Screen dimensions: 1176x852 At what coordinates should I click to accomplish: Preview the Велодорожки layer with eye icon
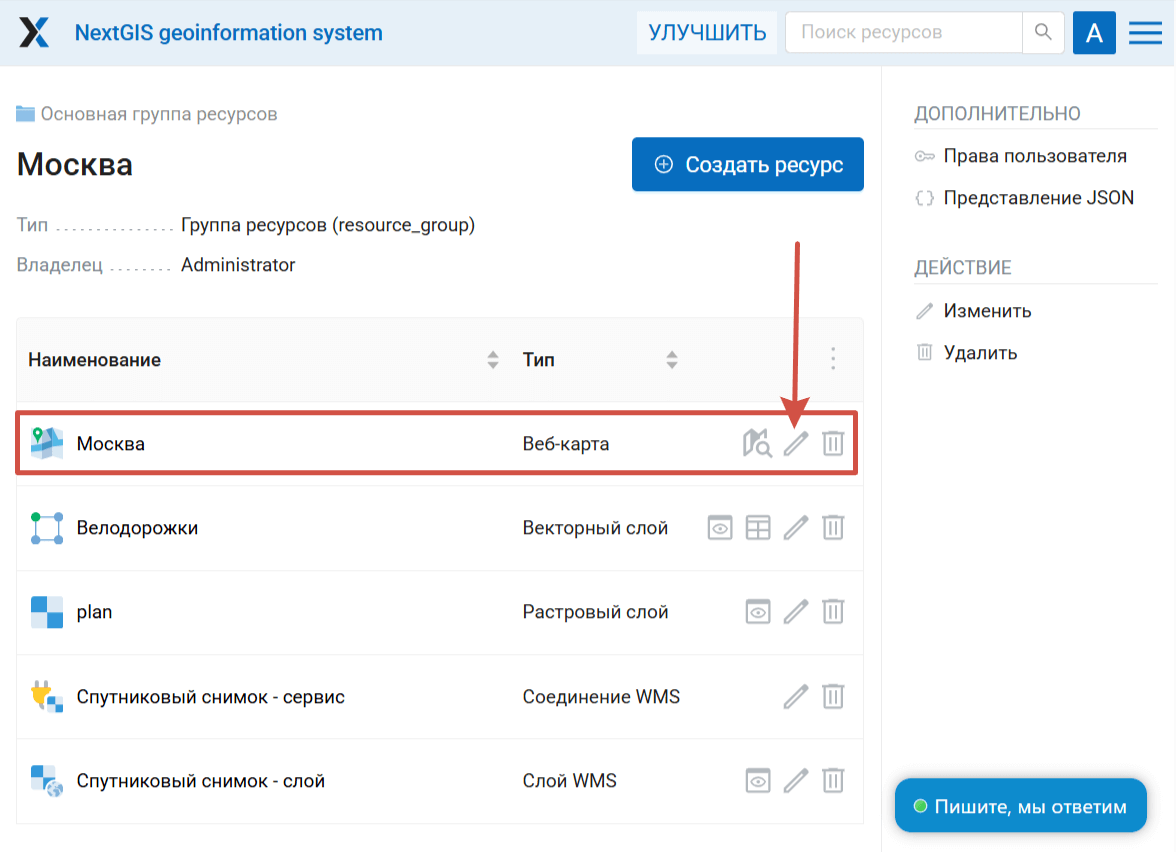tap(720, 528)
